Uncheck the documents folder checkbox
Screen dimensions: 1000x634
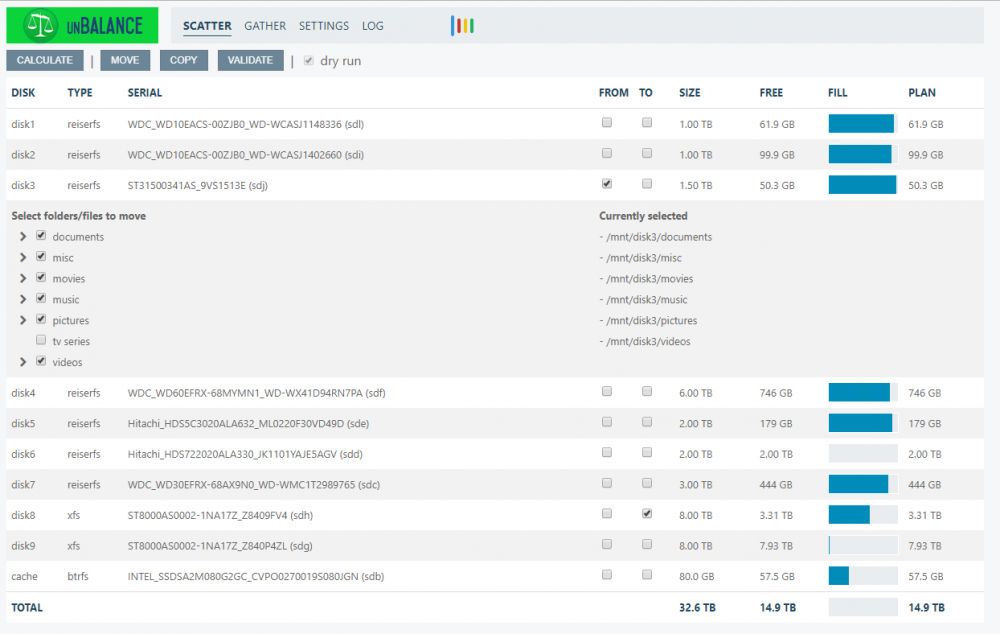(x=41, y=235)
